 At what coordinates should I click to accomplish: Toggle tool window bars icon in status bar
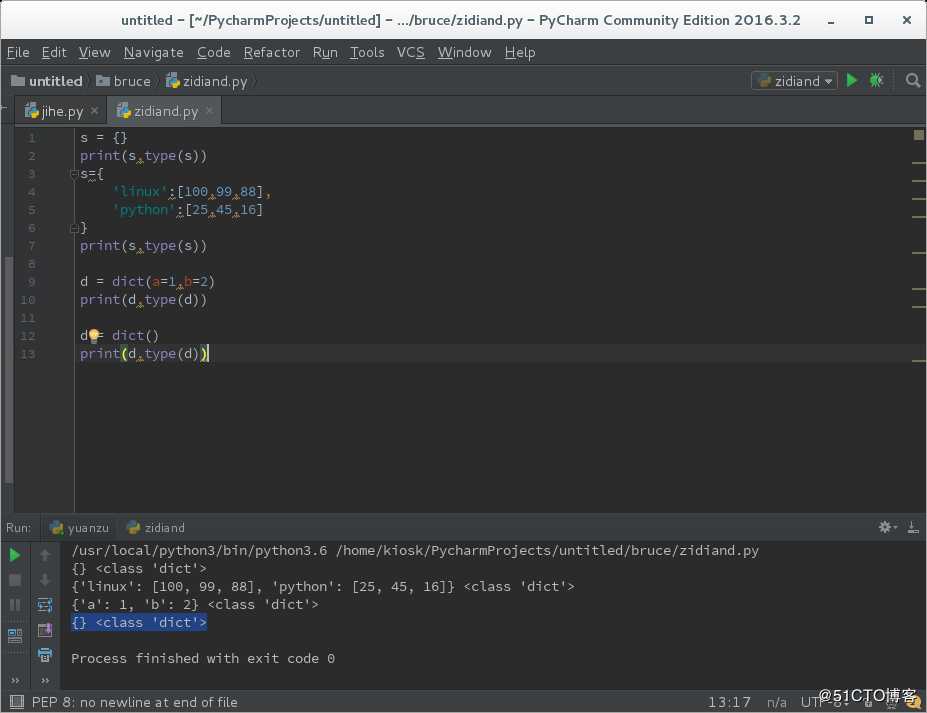click(17, 702)
